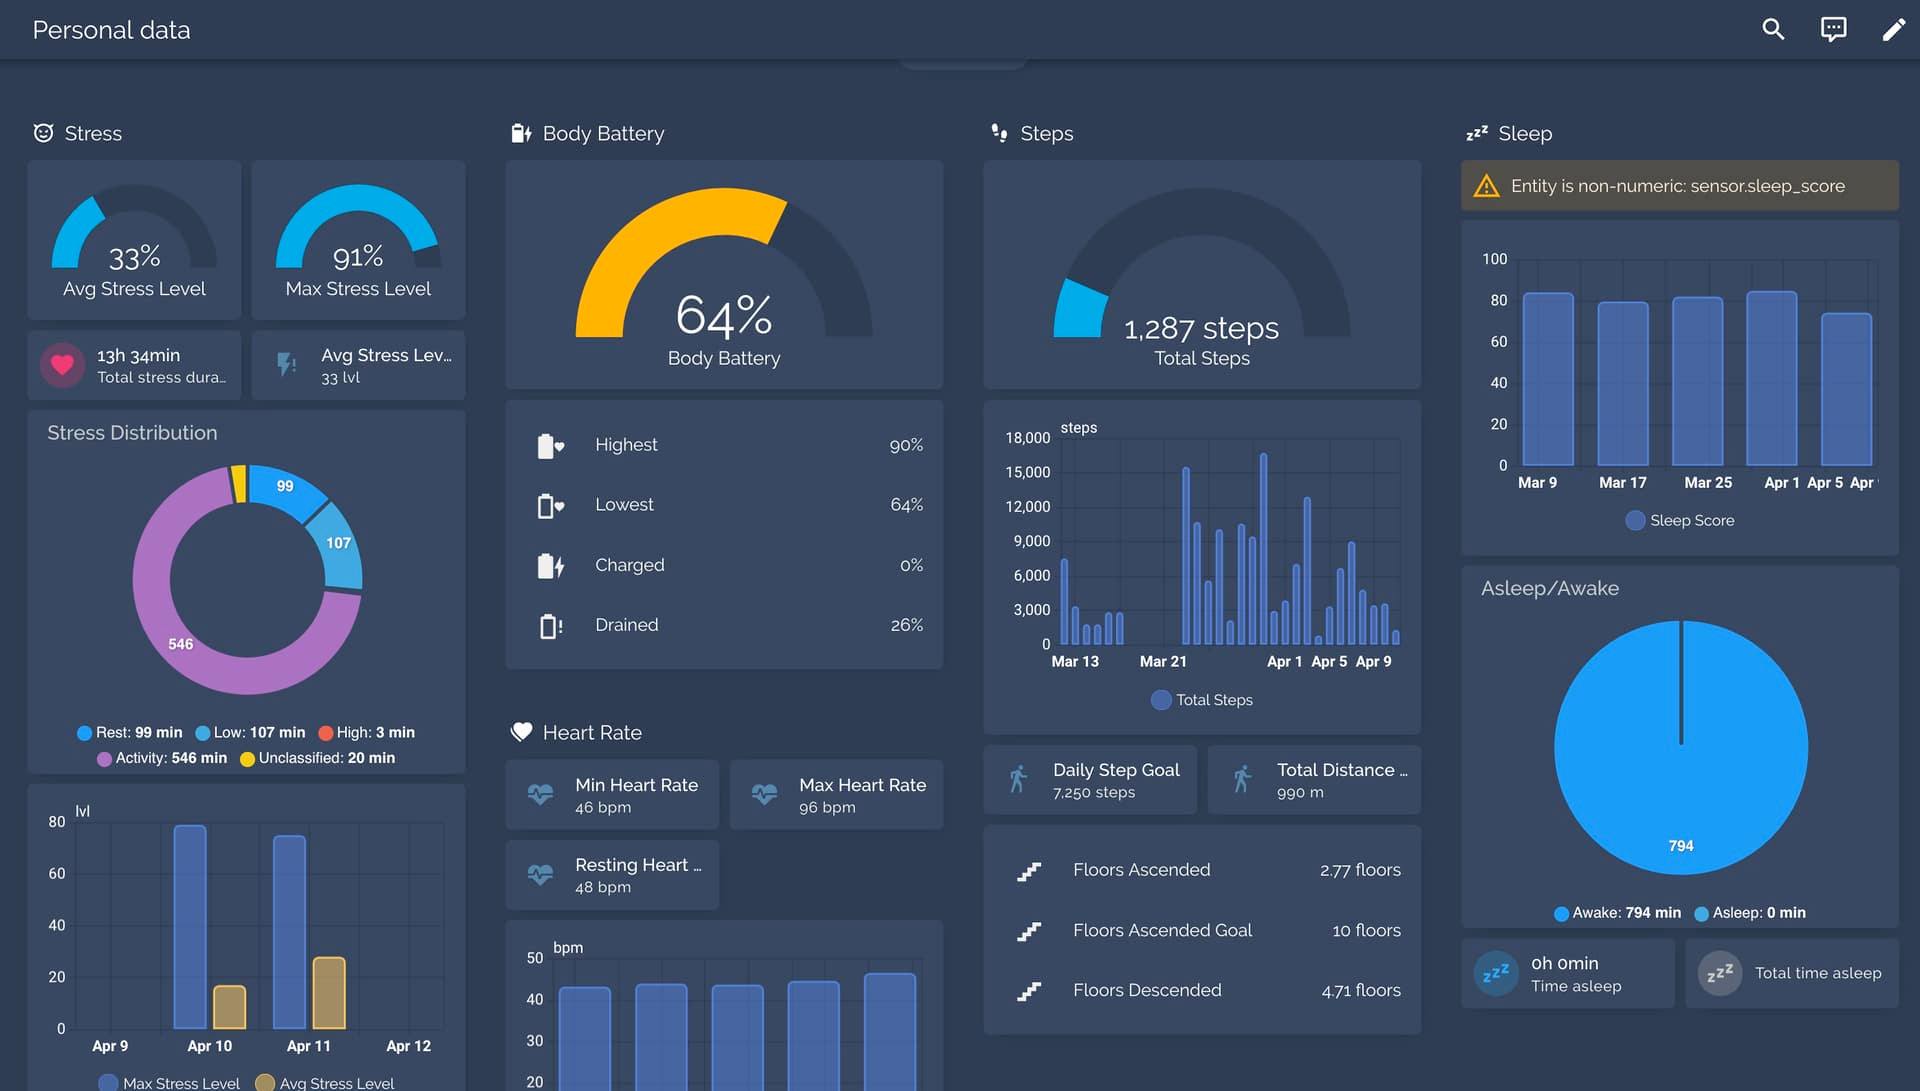This screenshot has height=1091, width=1920.
Task: Click the Min Heart Rate pulse icon
Action: [540, 795]
